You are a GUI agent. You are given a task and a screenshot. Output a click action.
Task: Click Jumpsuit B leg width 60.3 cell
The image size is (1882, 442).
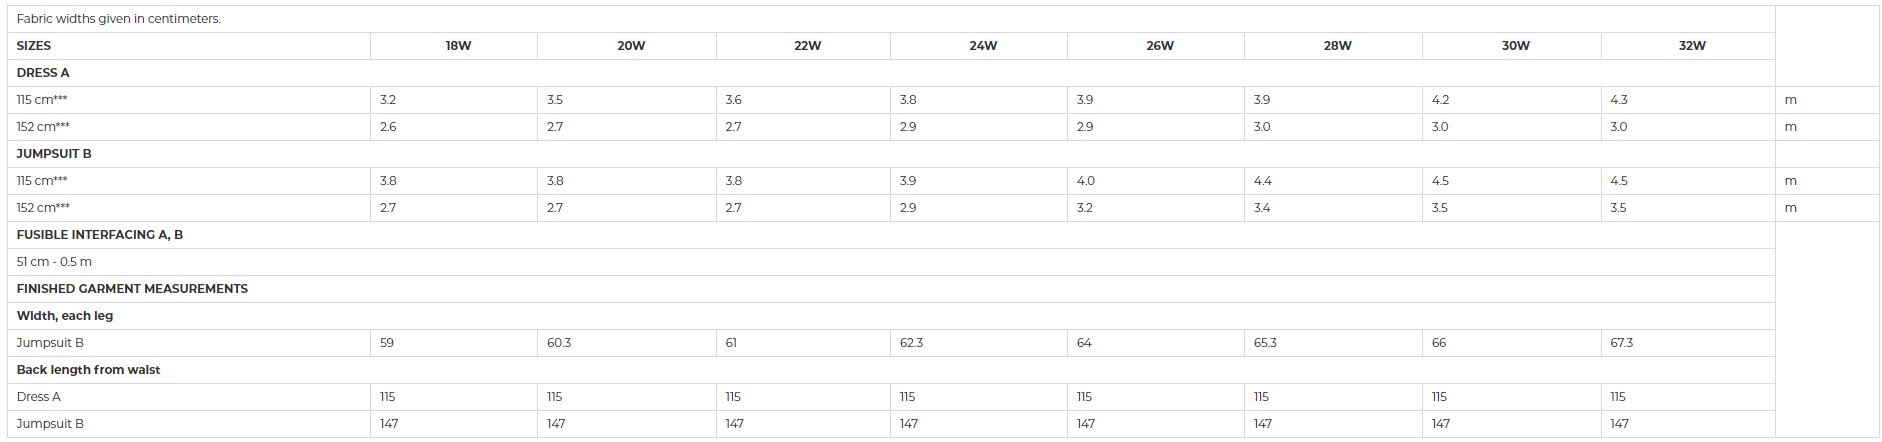559,343
